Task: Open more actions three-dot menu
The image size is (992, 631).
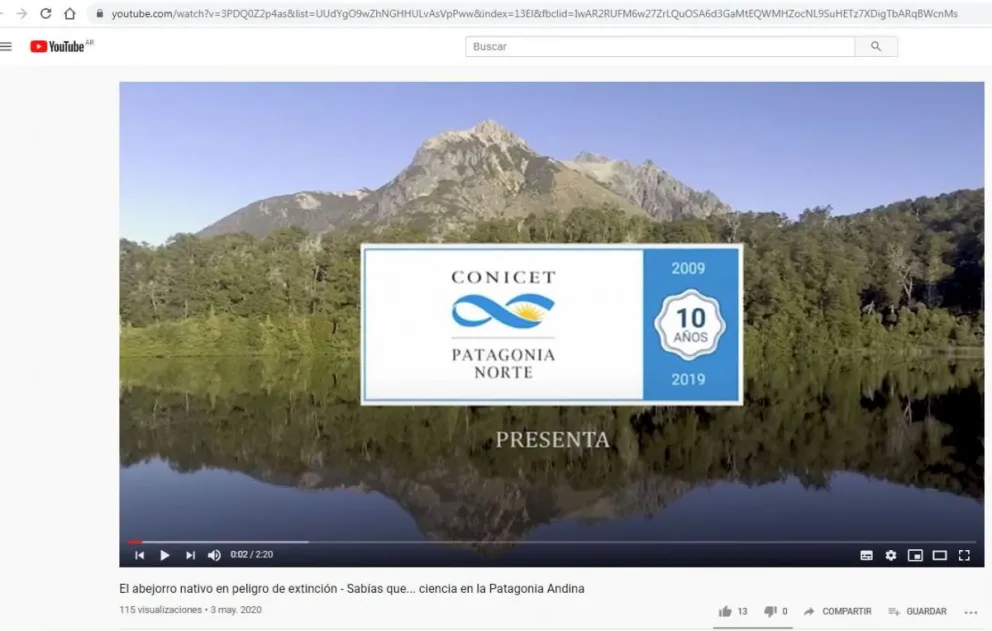Action: [970, 612]
